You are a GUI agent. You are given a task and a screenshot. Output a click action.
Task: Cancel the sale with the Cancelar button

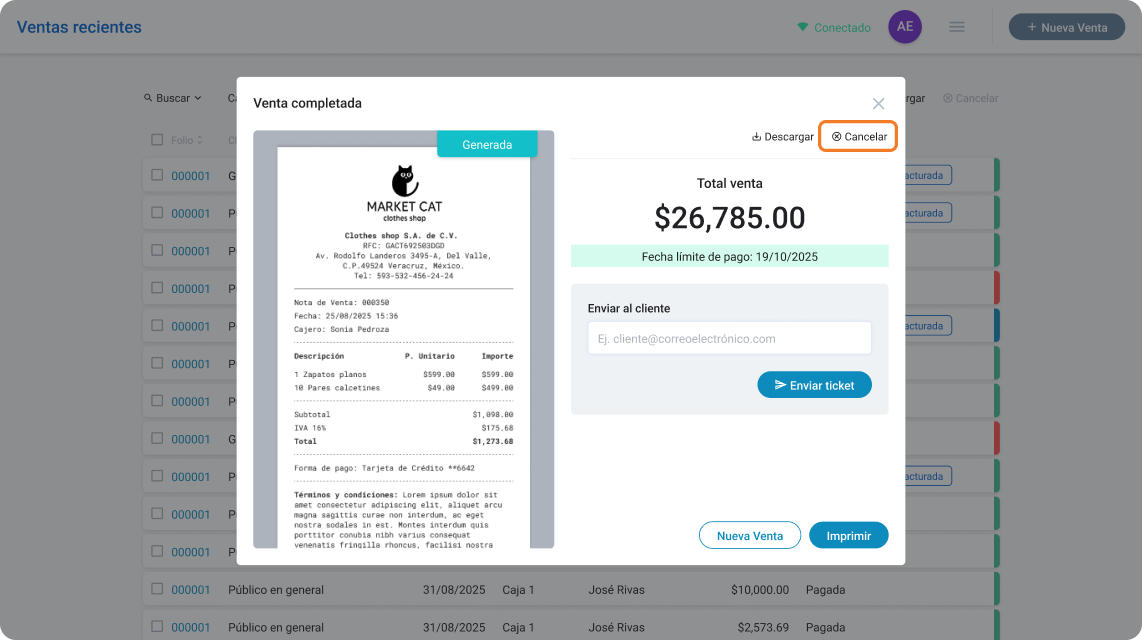point(859,137)
